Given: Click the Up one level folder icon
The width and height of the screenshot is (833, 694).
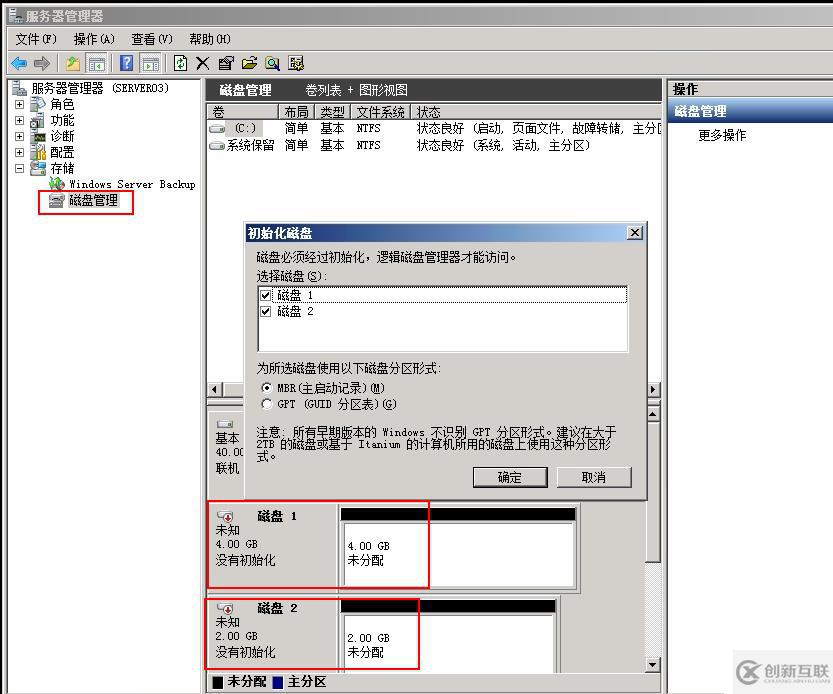Looking at the screenshot, I should 72,64.
